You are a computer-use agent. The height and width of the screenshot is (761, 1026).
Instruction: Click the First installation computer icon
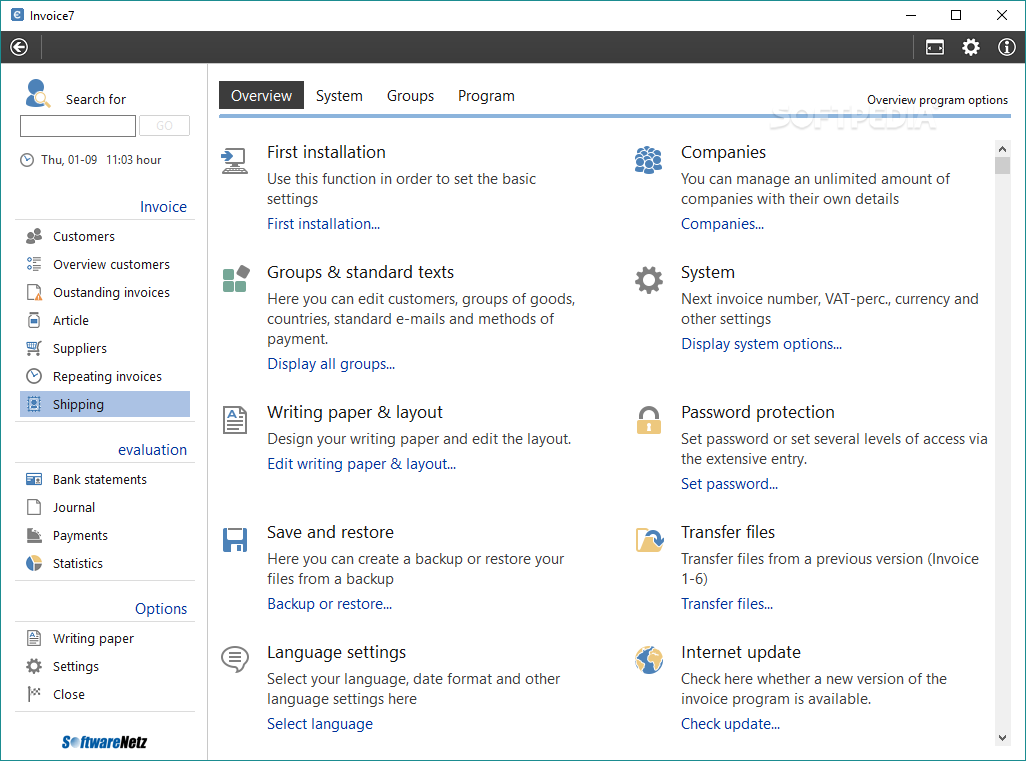tap(234, 161)
